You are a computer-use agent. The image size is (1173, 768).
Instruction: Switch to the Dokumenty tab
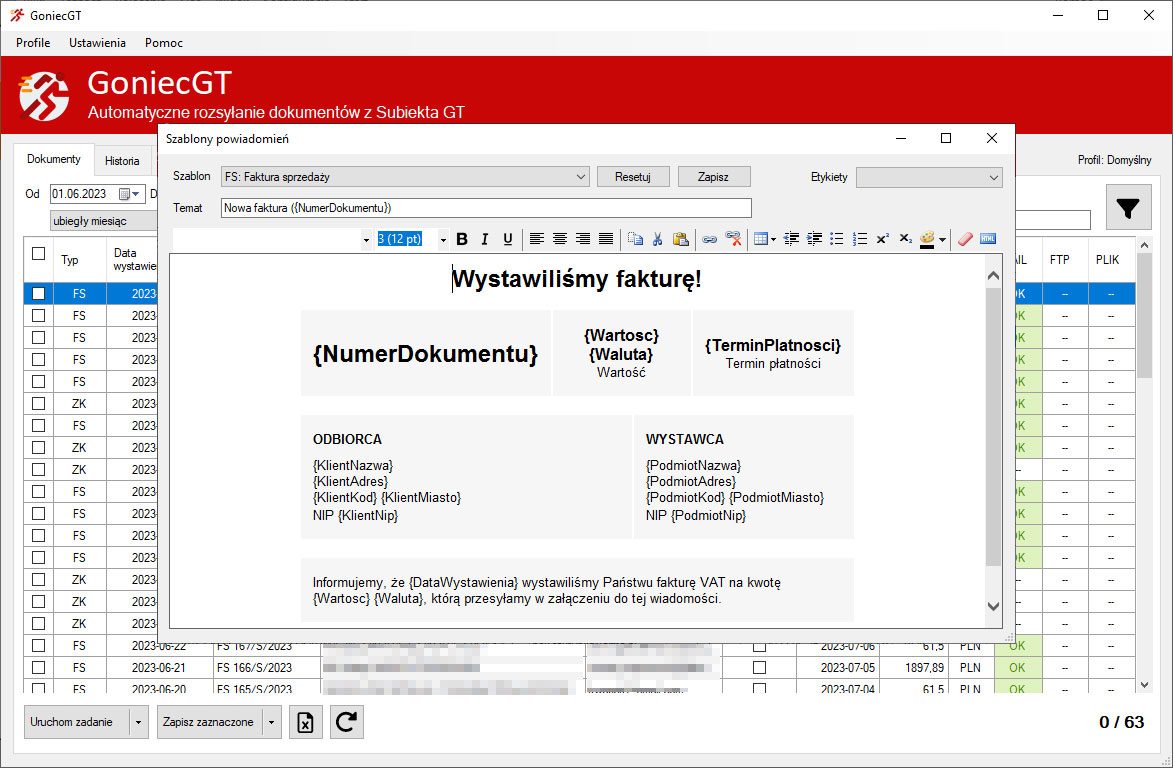(x=54, y=159)
